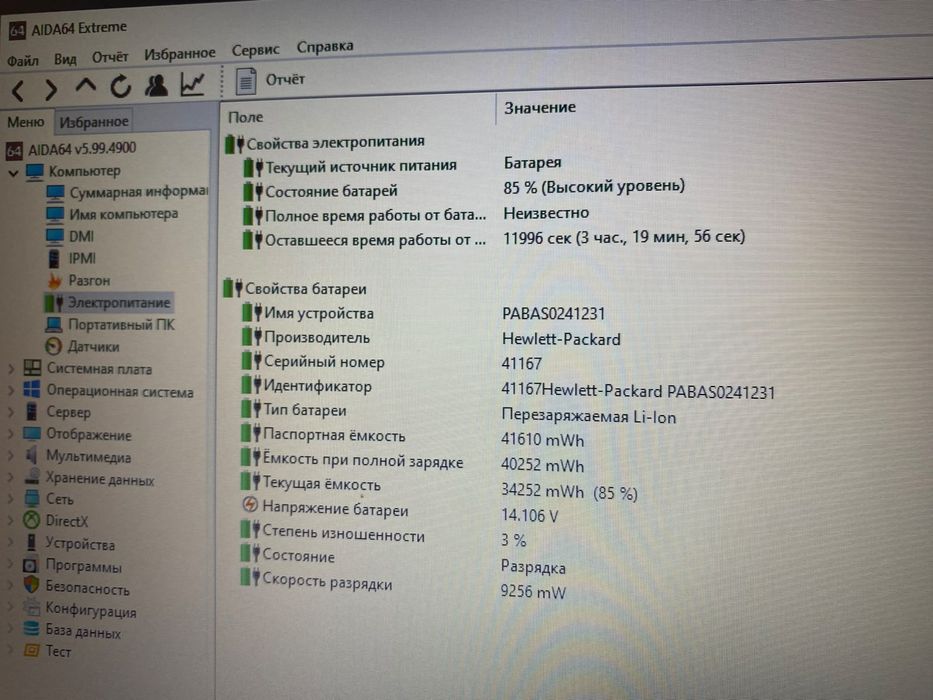The image size is (933, 700).
Task: Click the Конфигурация icon in tree
Action: tap(31, 608)
